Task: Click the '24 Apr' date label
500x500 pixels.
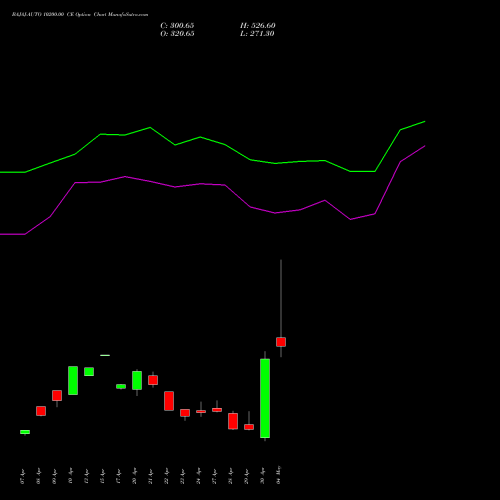Action: point(198,477)
